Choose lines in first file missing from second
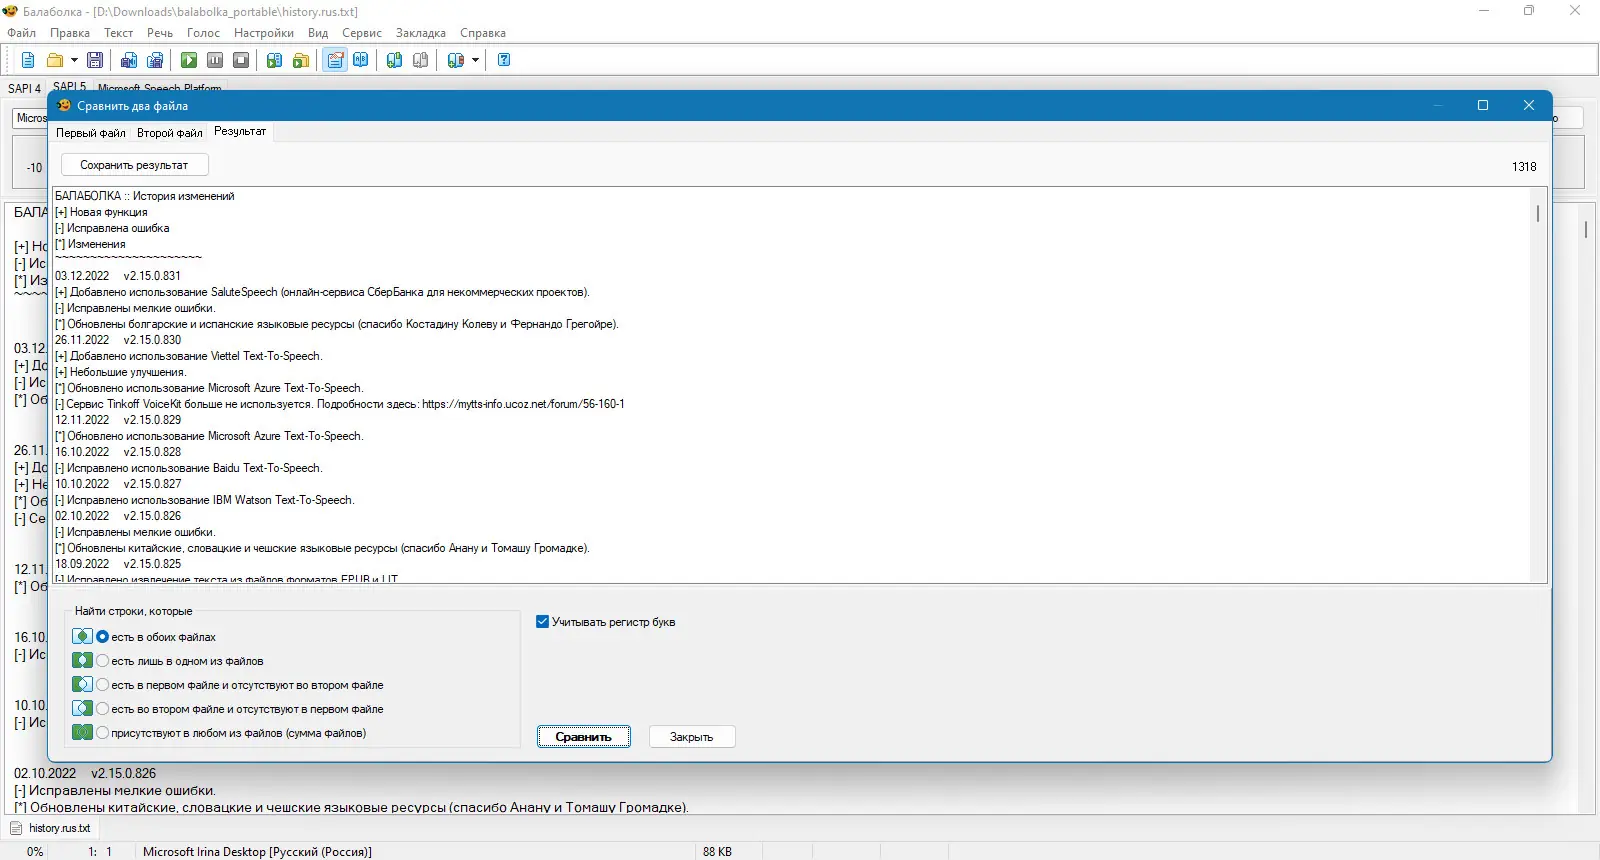This screenshot has height=860, width=1600. point(103,685)
